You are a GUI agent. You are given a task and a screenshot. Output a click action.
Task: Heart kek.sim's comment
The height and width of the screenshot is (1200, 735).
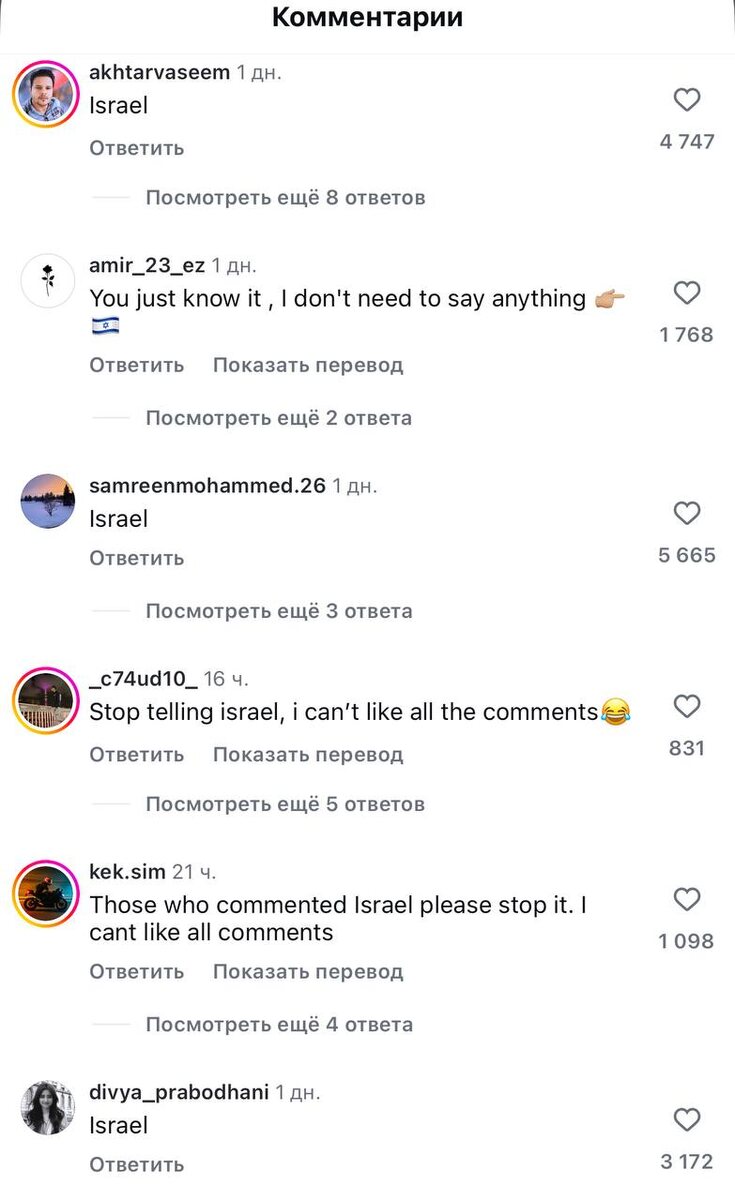[687, 899]
